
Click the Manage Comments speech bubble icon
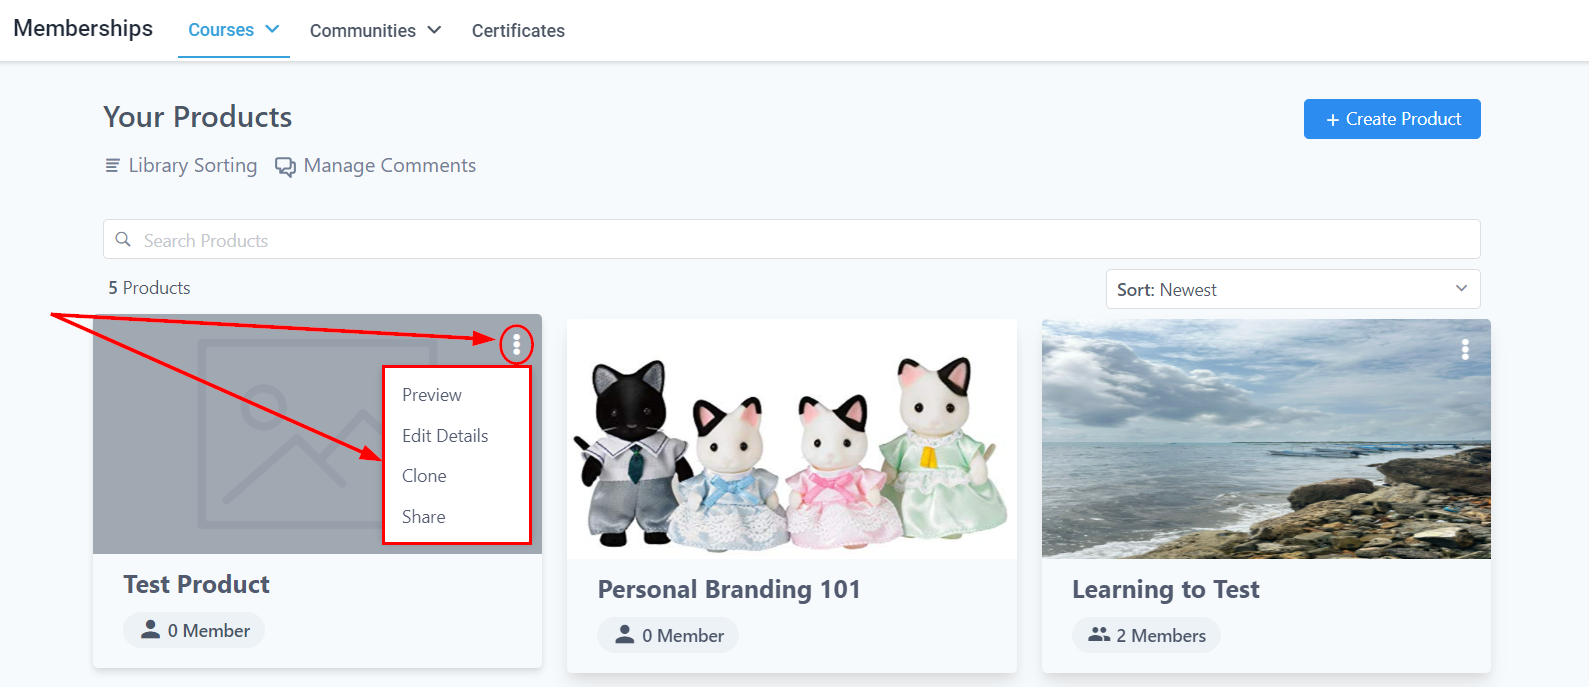[x=286, y=167]
